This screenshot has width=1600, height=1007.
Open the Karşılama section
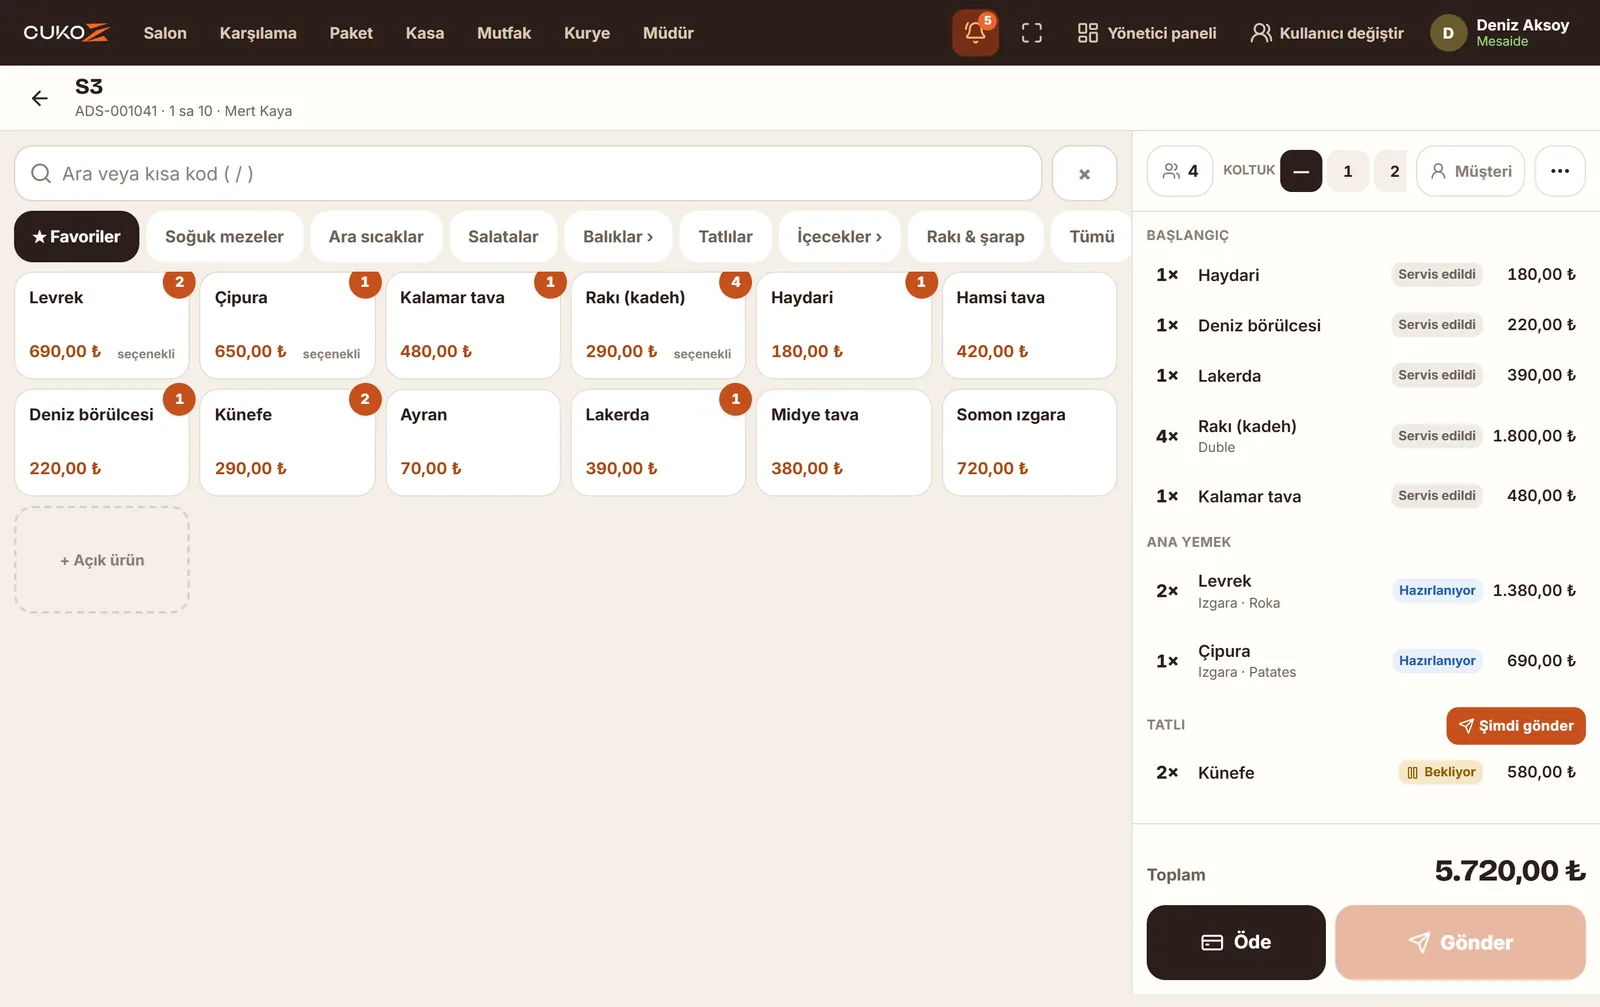tap(258, 33)
